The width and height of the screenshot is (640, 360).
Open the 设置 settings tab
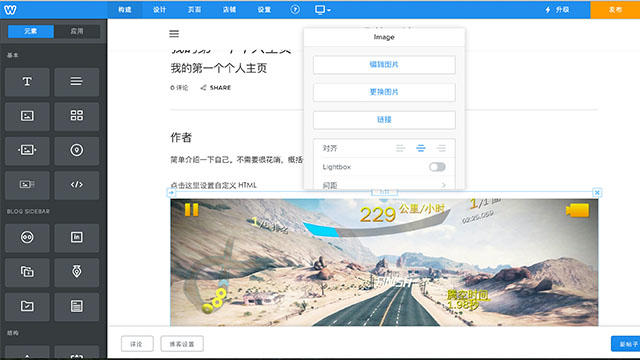pyautogui.click(x=264, y=9)
